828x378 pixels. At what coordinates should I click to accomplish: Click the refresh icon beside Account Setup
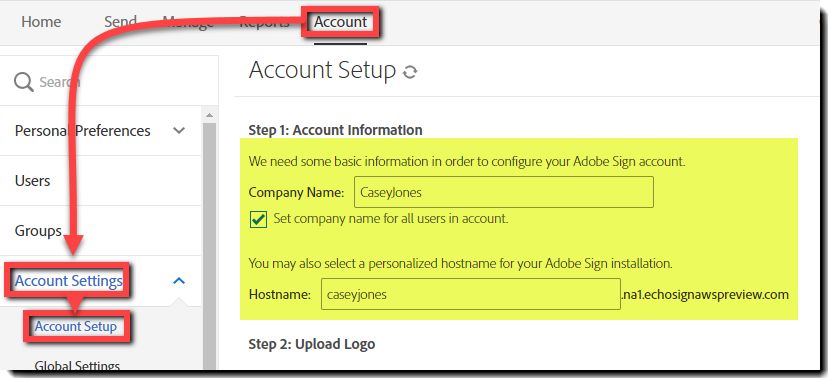tap(410, 72)
